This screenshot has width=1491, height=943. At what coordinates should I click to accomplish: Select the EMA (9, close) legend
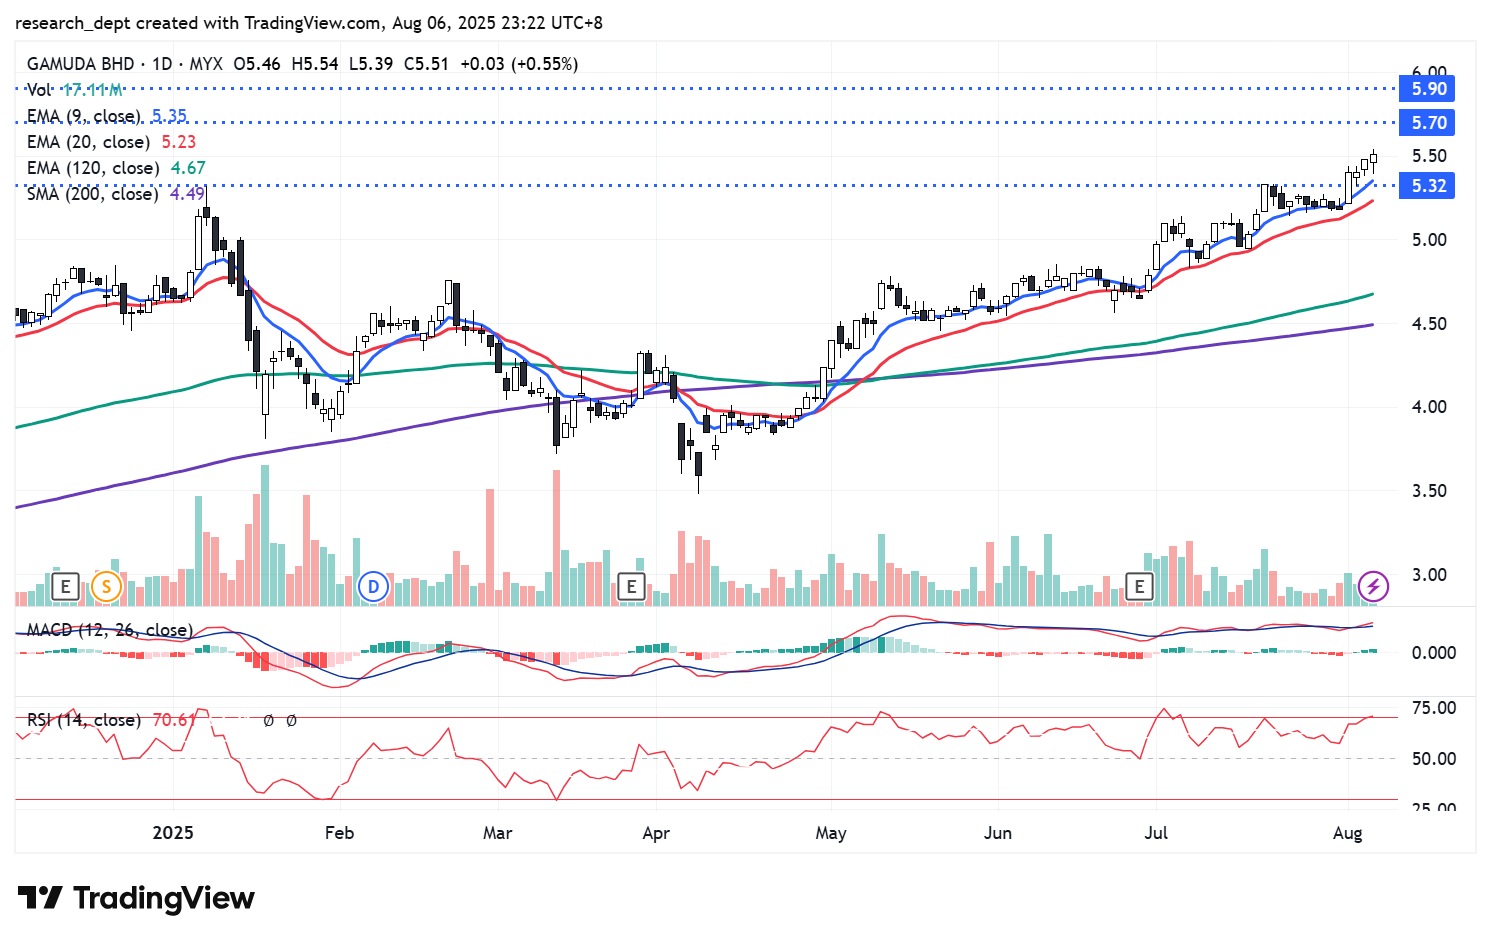[x=84, y=116]
